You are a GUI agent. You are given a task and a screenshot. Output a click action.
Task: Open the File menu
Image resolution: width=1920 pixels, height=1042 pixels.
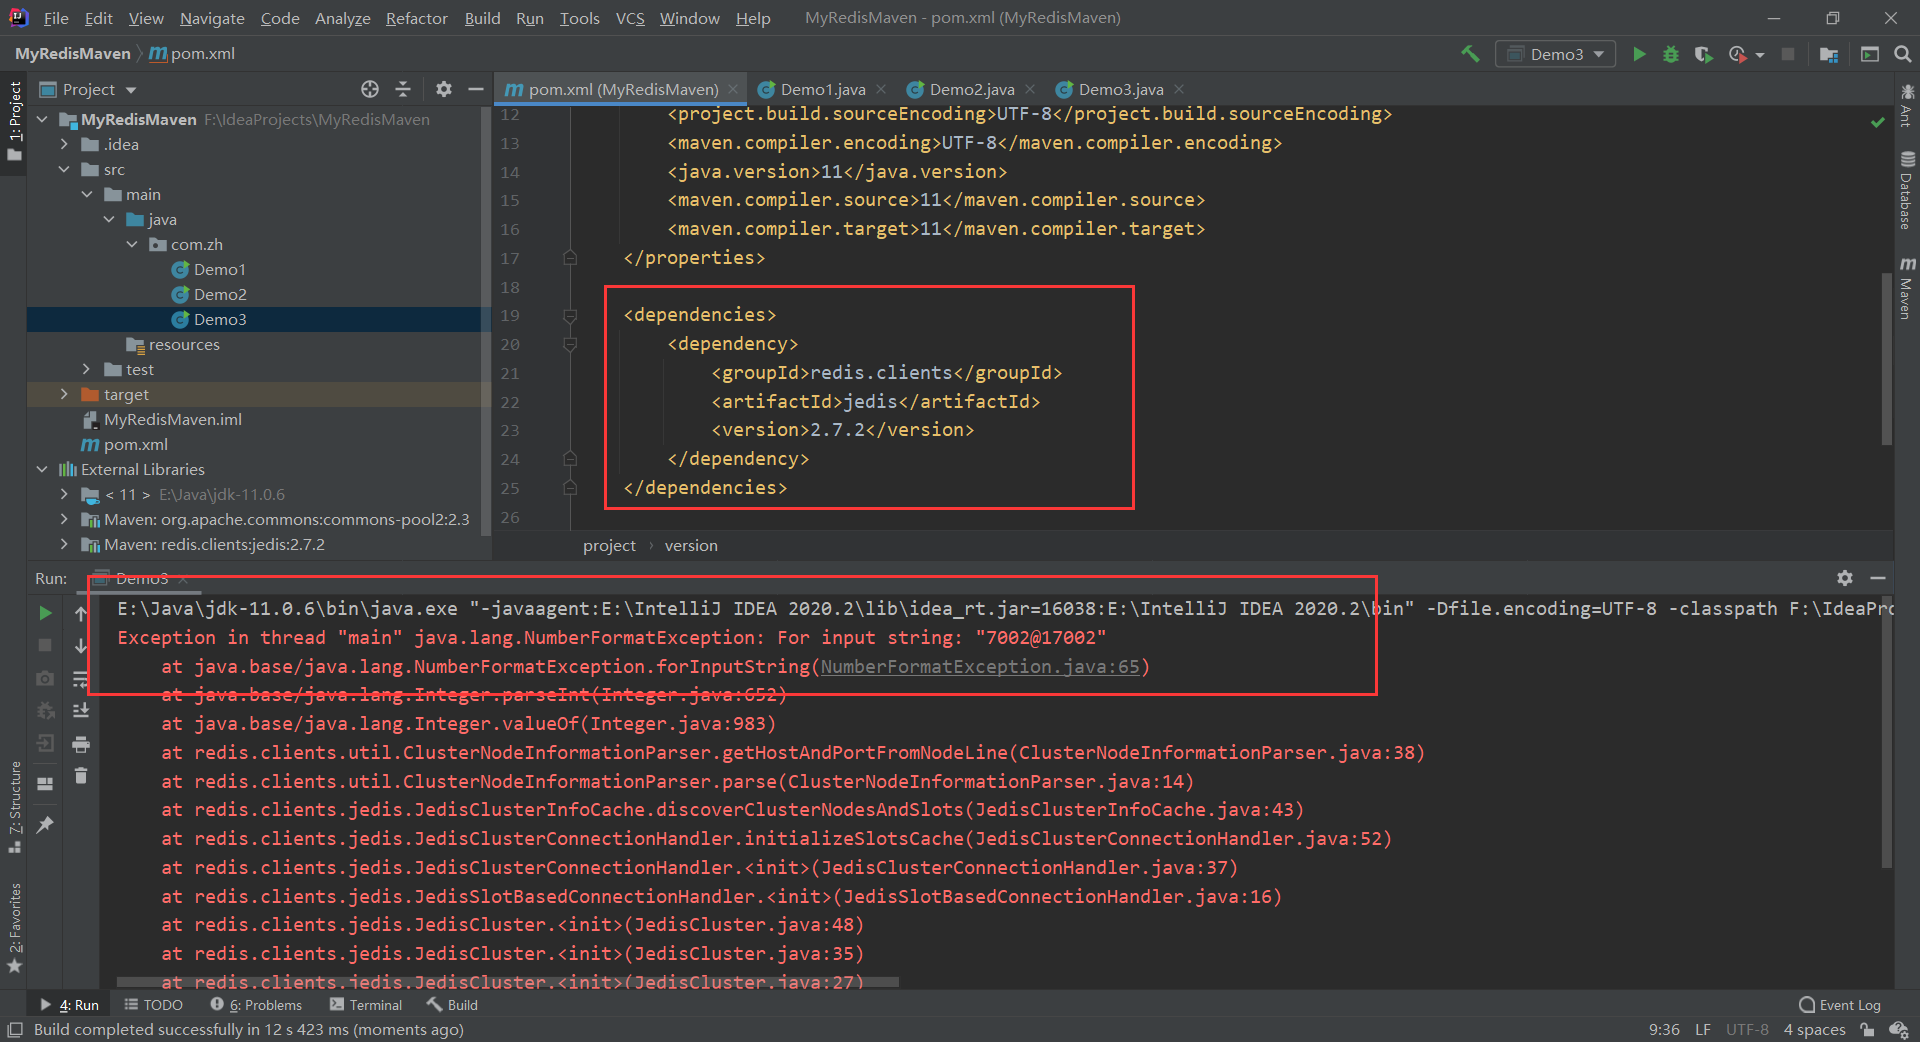coord(56,18)
